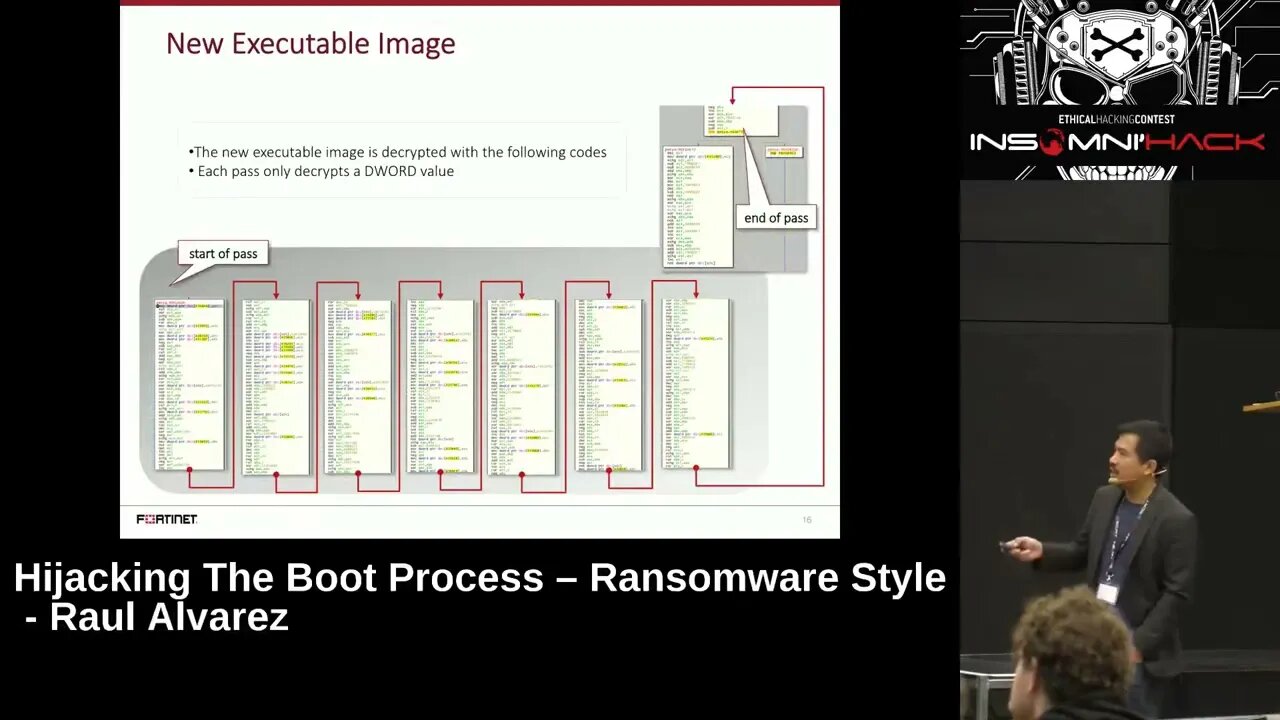Click the speaker name "Raul Alvarez"

[x=169, y=617]
